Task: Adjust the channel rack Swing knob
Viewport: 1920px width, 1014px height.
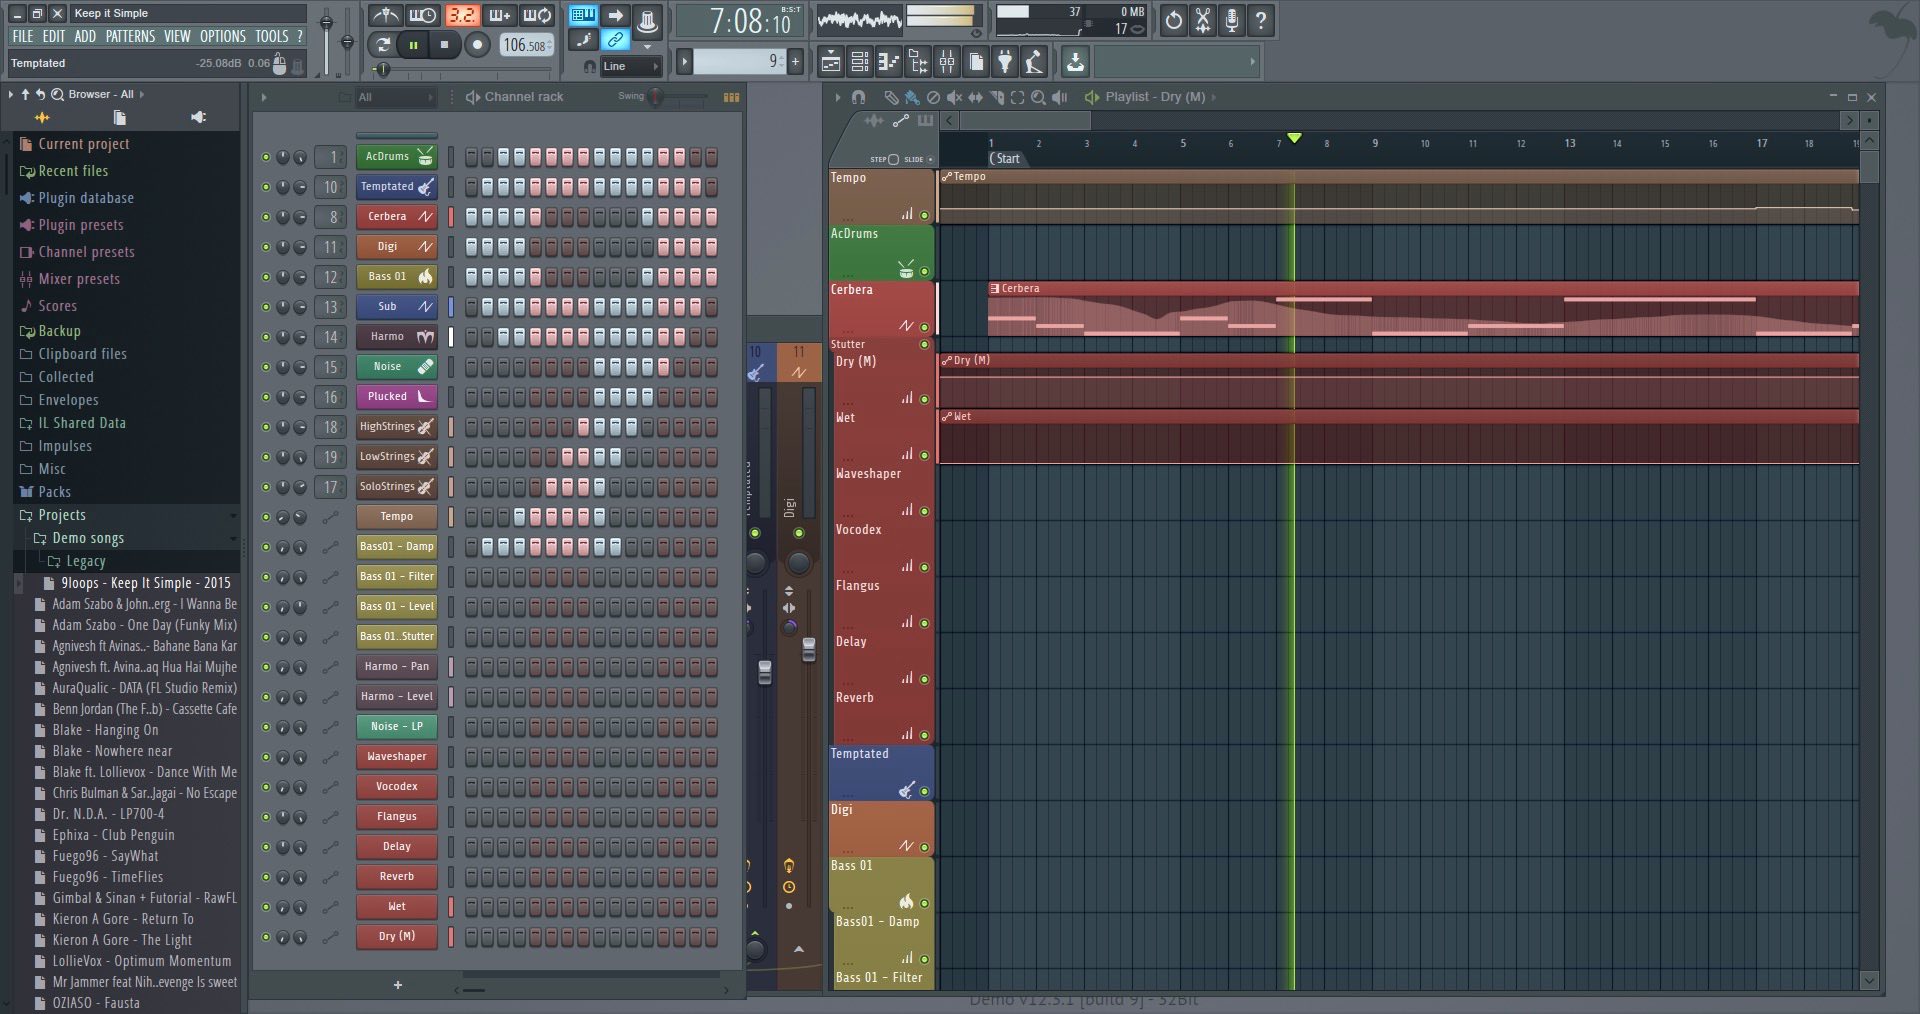Action: coord(656,97)
